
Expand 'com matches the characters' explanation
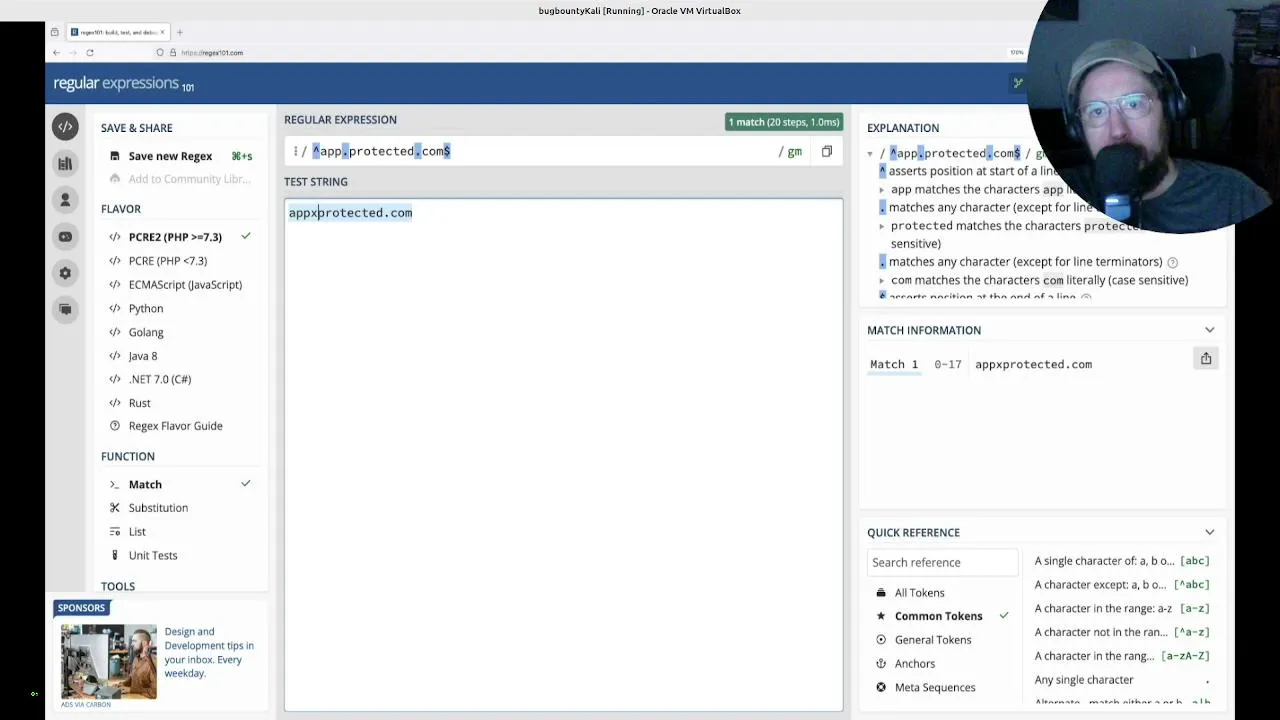click(882, 281)
